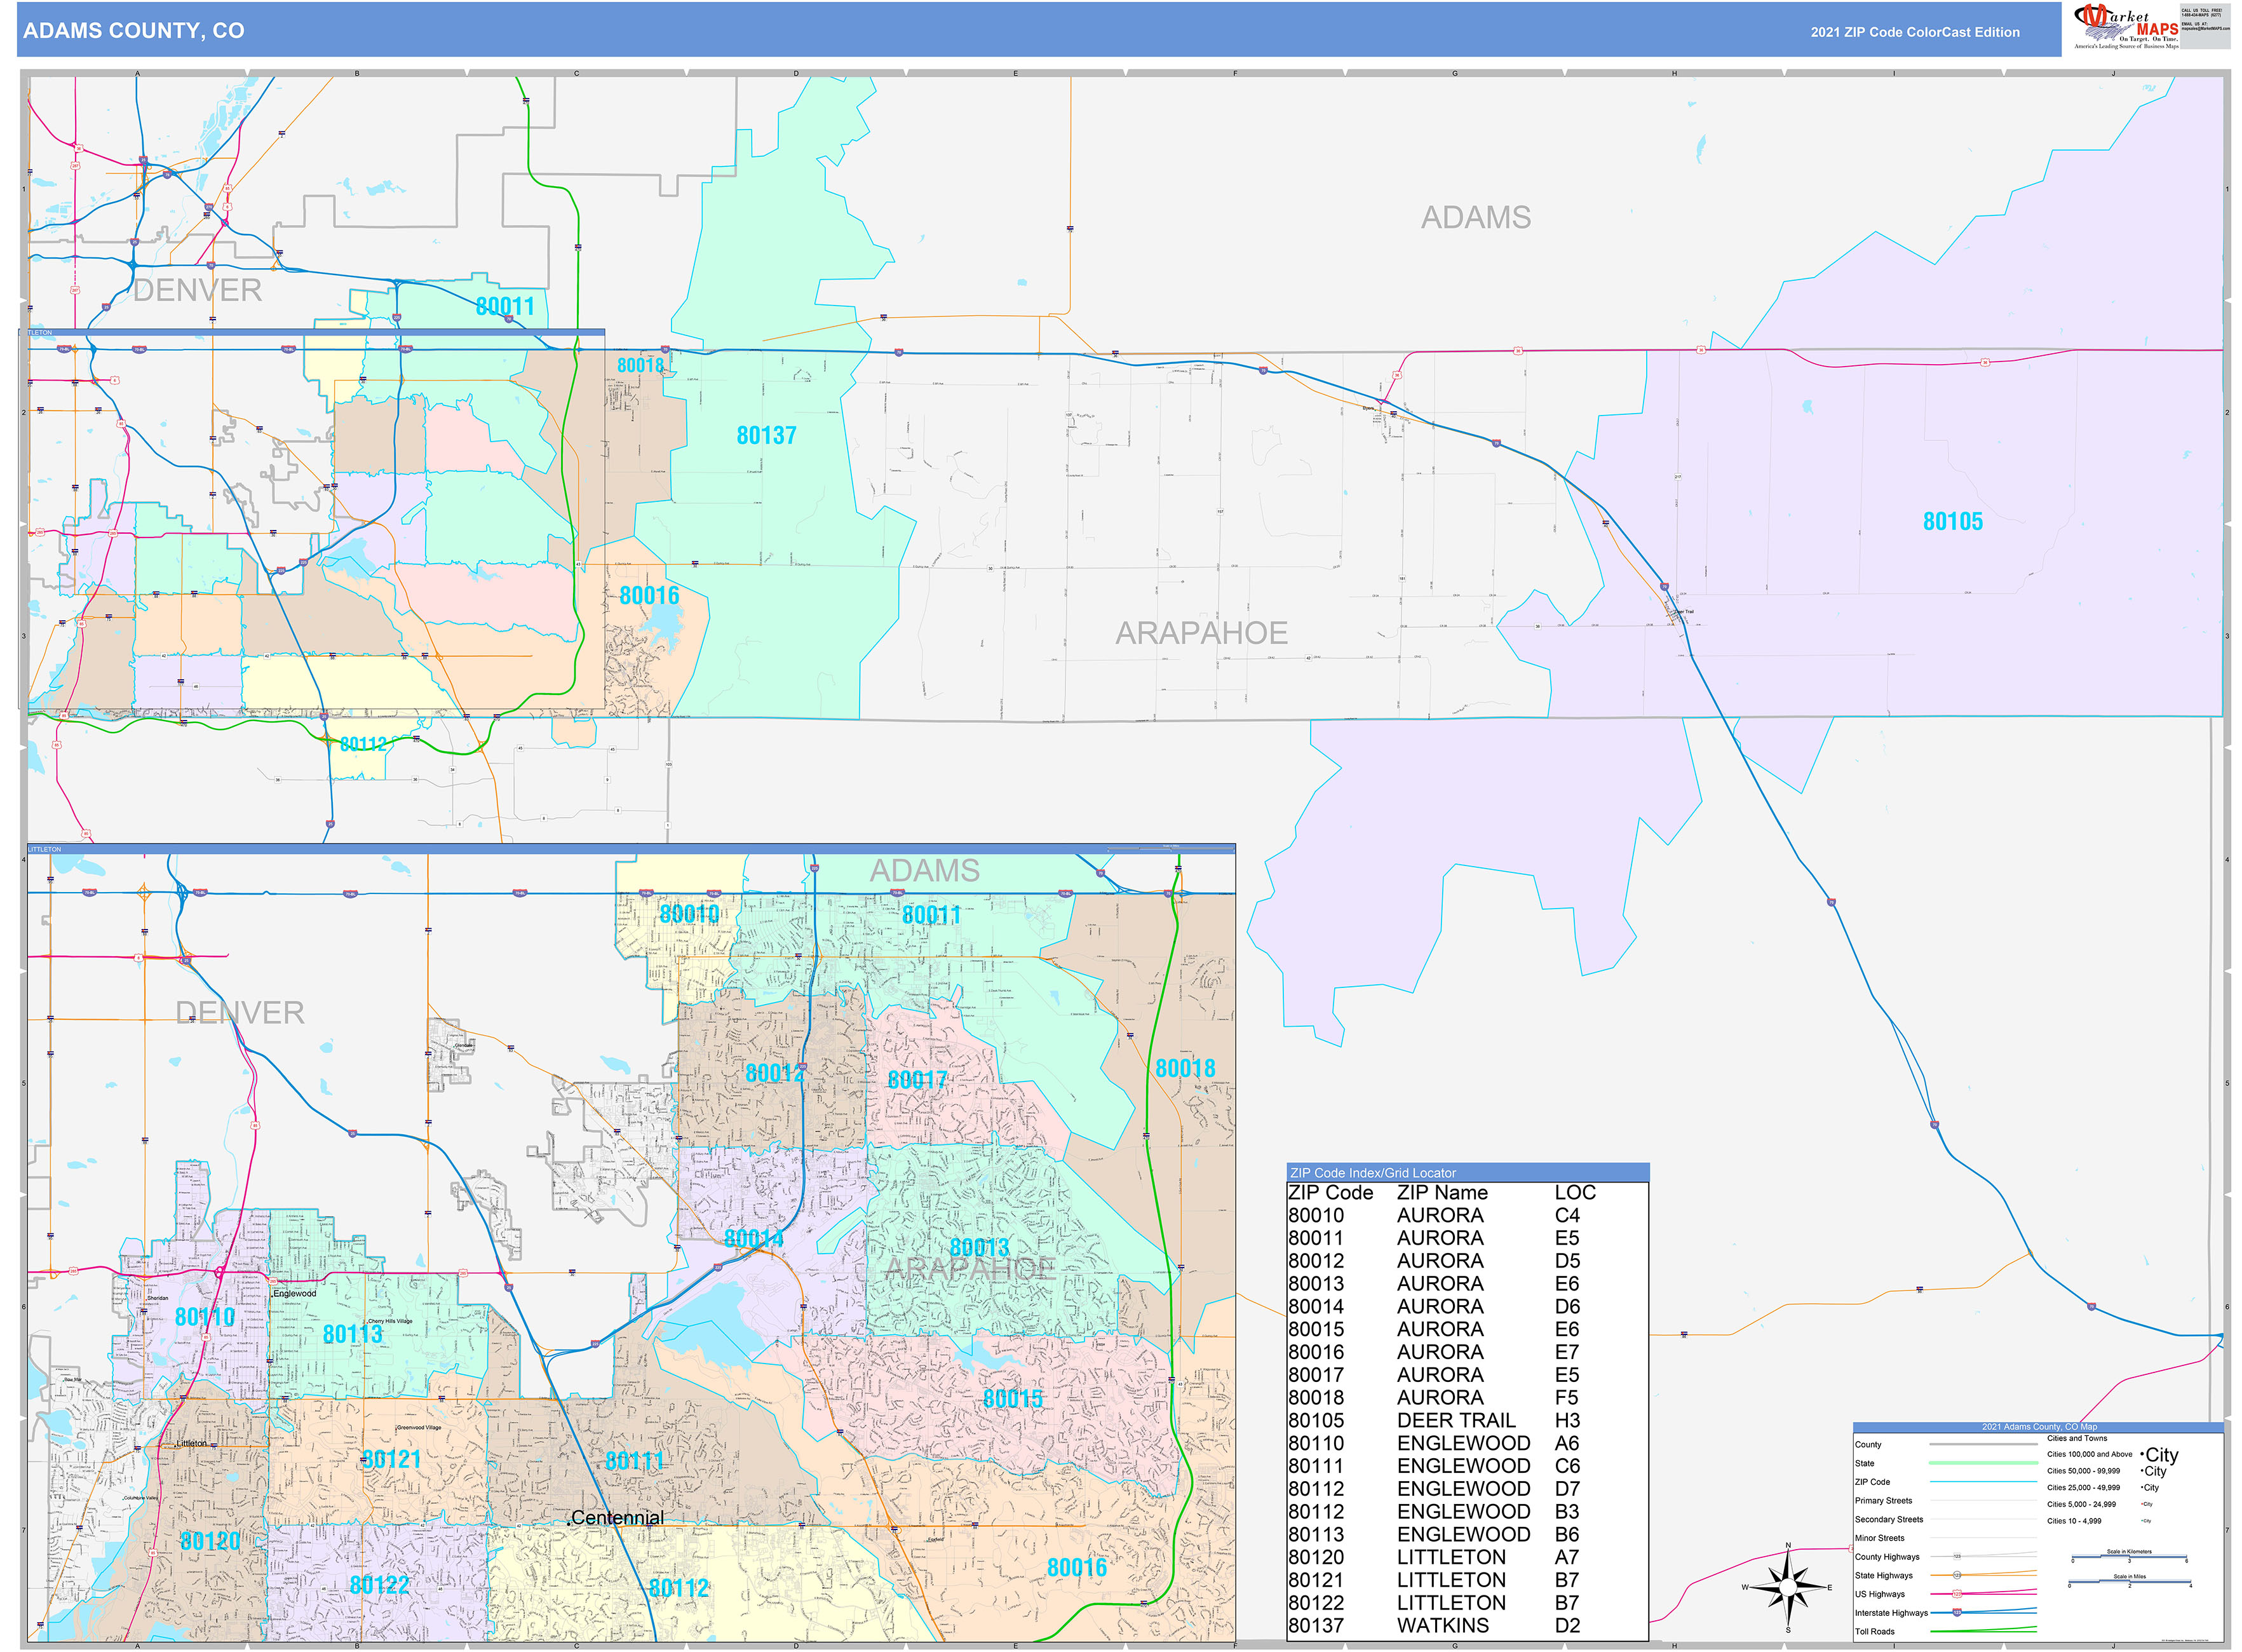Click 'Cities and Towns' legend heading
2242x1652 pixels.
click(2076, 1439)
